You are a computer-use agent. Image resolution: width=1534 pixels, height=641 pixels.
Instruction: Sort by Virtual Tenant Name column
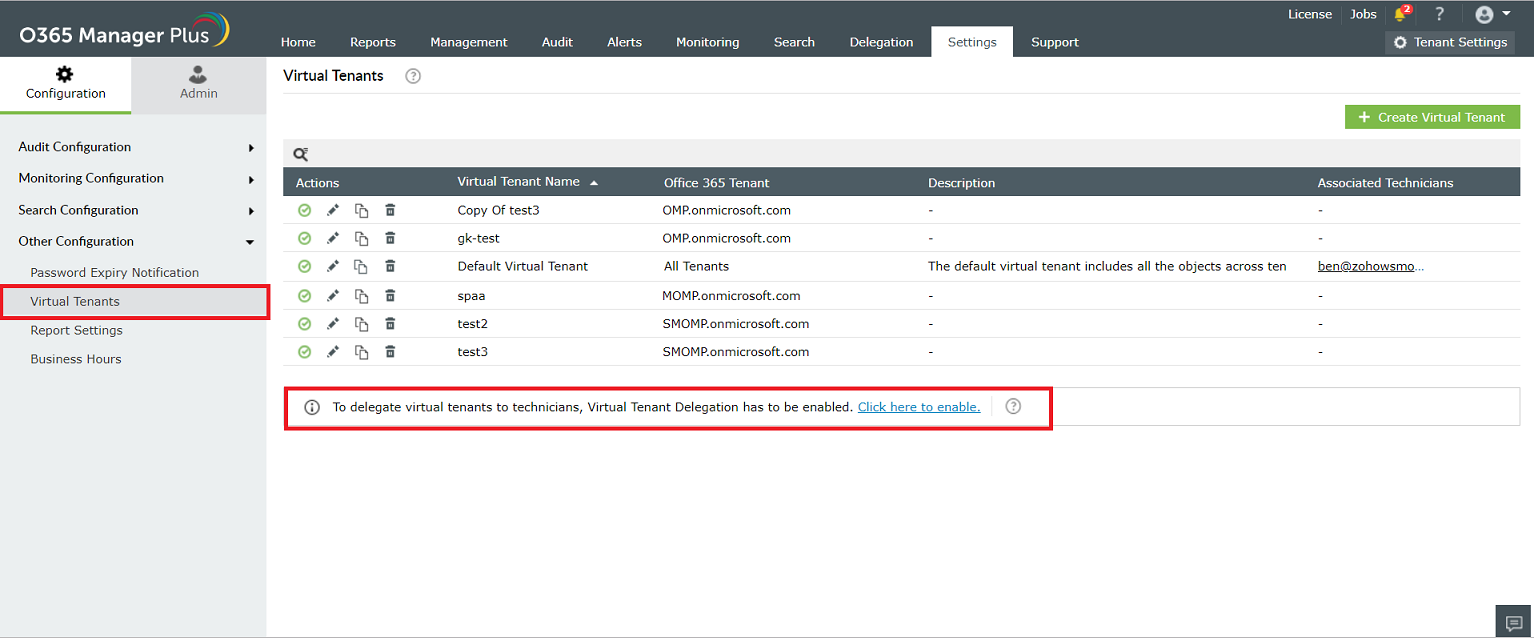pos(527,182)
